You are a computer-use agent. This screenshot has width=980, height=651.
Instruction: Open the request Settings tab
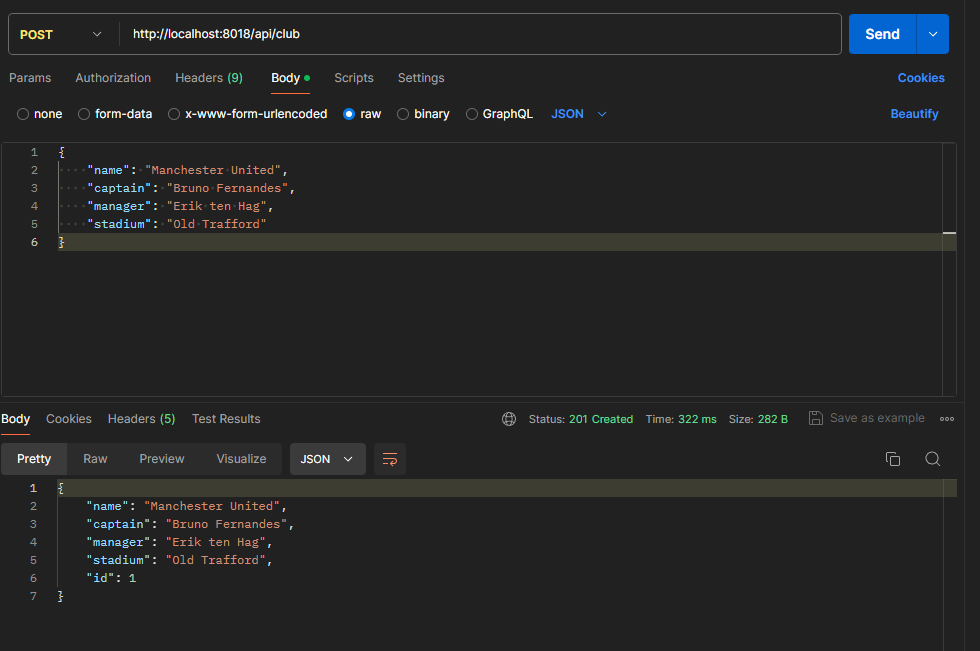coord(421,78)
